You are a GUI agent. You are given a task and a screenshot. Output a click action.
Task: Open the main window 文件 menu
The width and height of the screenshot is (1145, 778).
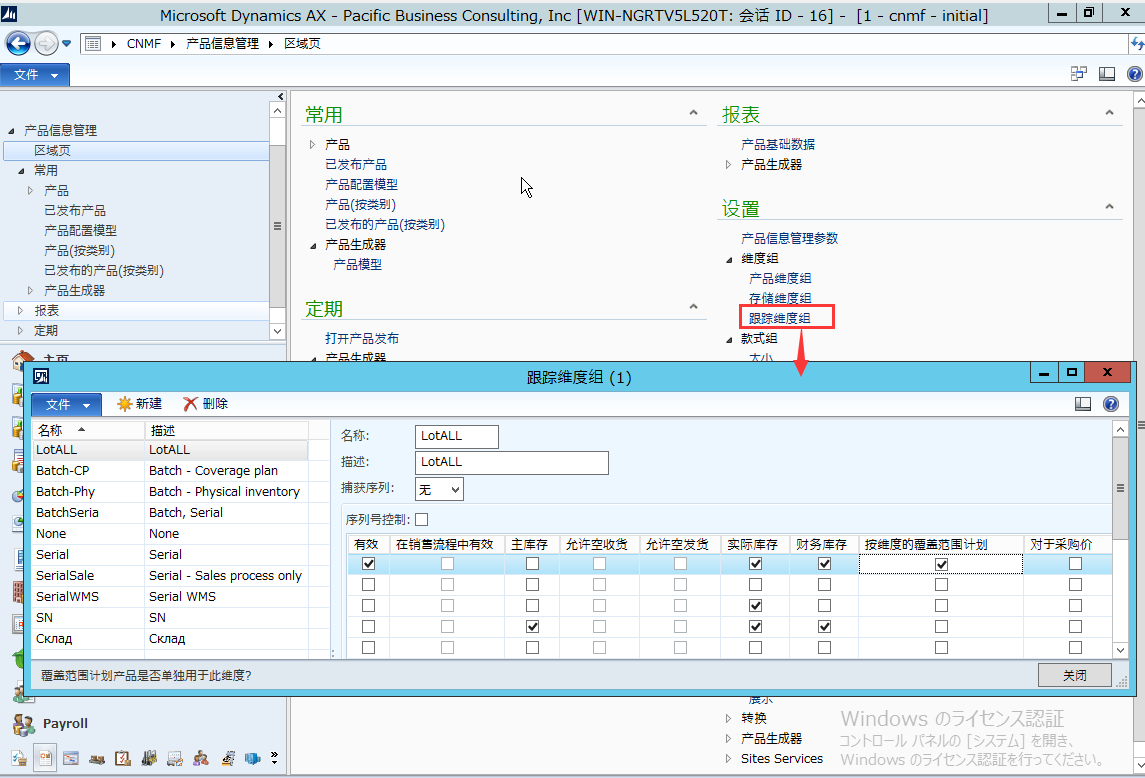[x=35, y=75]
